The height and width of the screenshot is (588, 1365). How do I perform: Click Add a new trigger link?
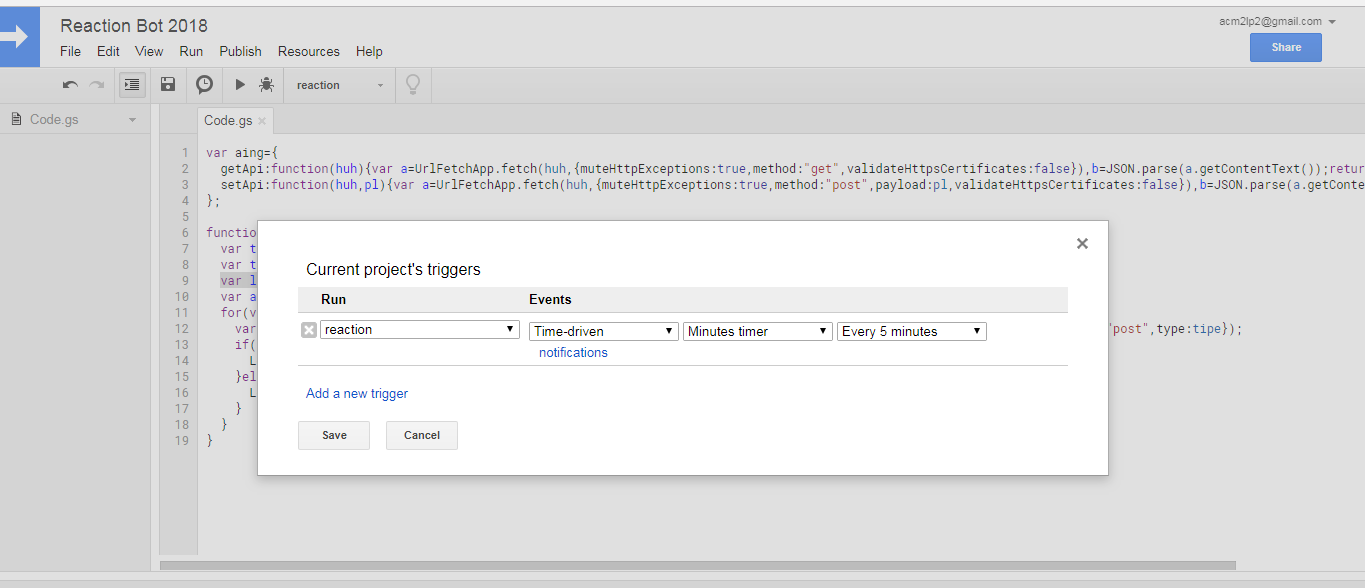coord(357,394)
